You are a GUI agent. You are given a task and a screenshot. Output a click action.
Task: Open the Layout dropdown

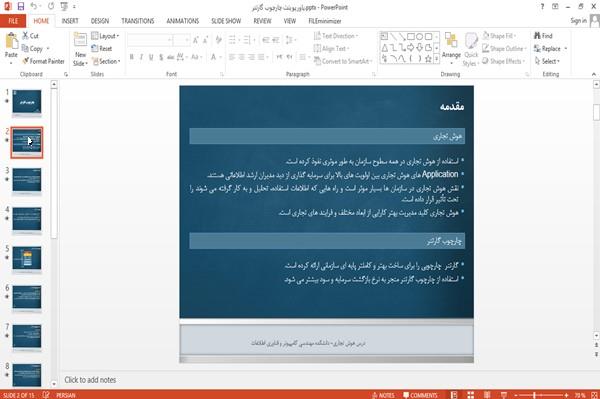105,36
